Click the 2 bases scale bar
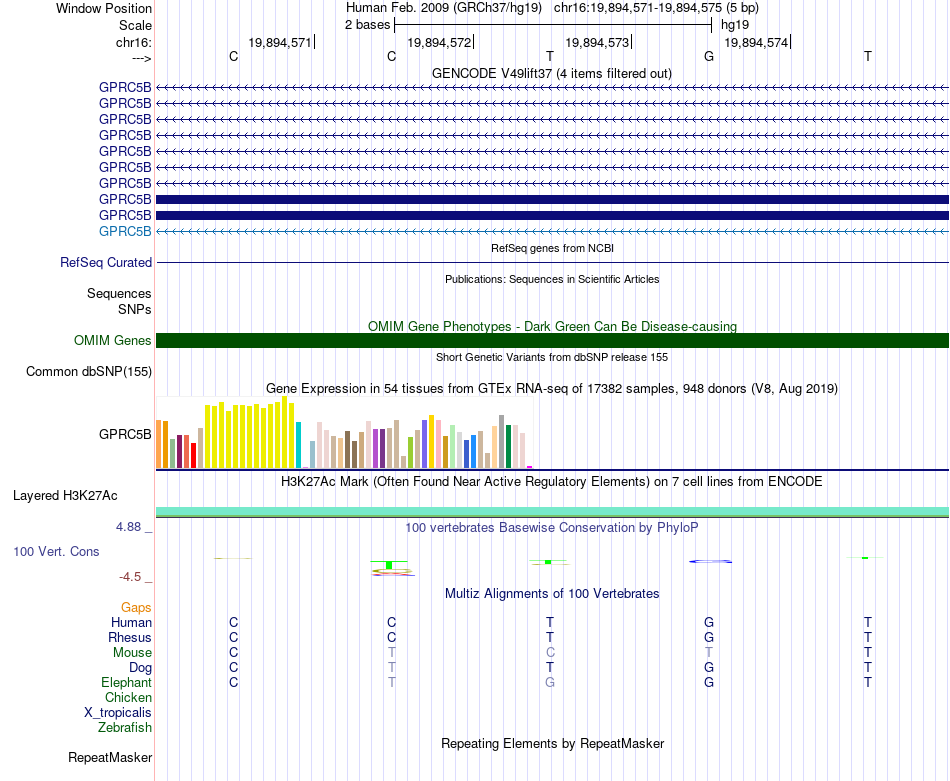 pos(553,25)
